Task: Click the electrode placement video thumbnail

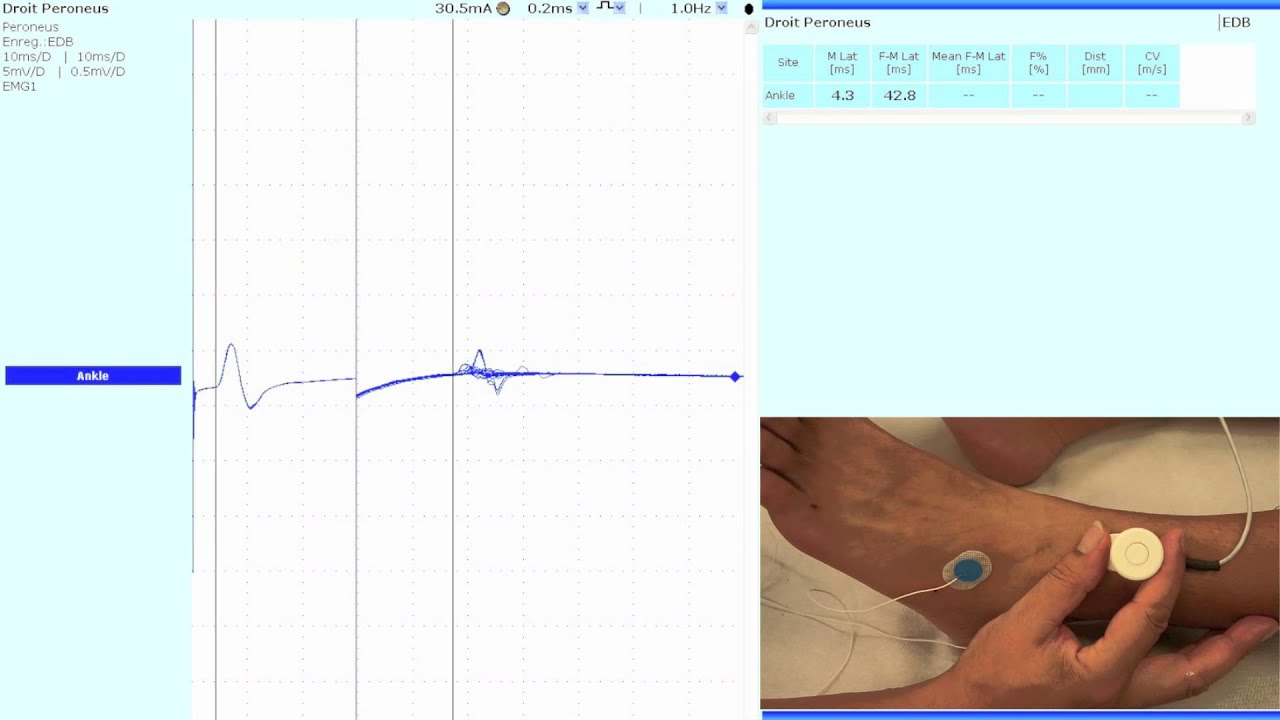Action: coord(1020,563)
